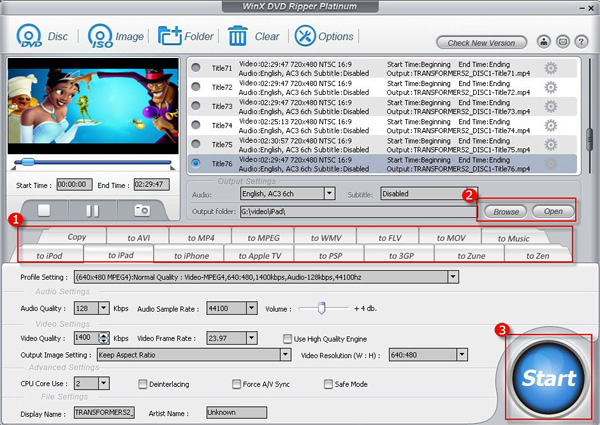Switch to the to FLV tab
Viewport: 600px width, 425px height.
390,238
